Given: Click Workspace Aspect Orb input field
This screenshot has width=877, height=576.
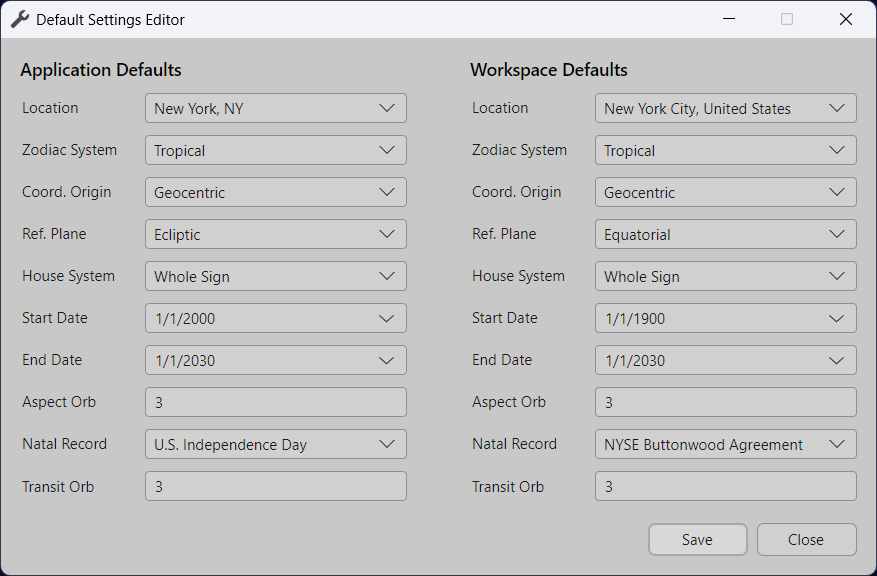Looking at the screenshot, I should (725, 402).
